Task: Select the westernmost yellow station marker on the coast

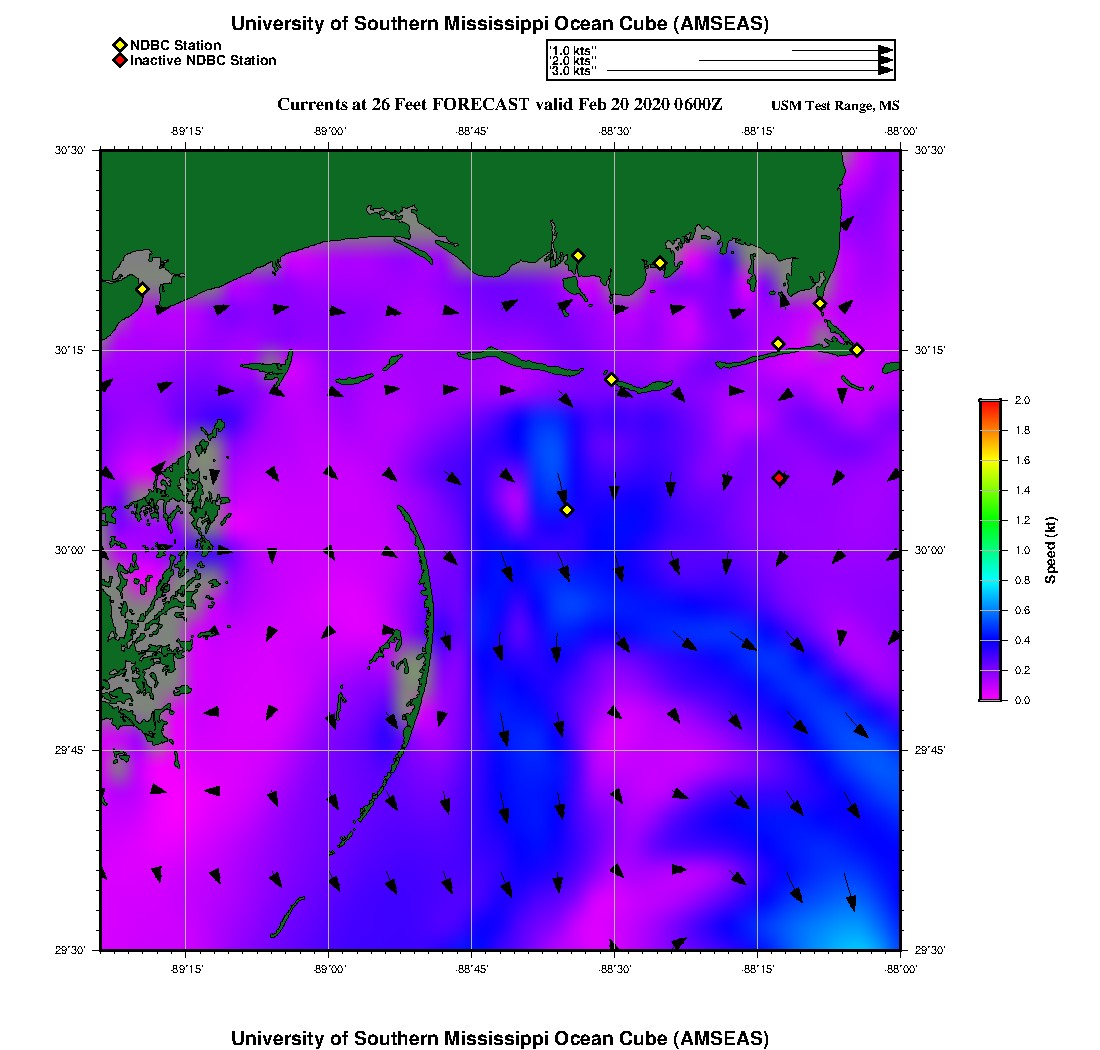Action: click(x=142, y=289)
